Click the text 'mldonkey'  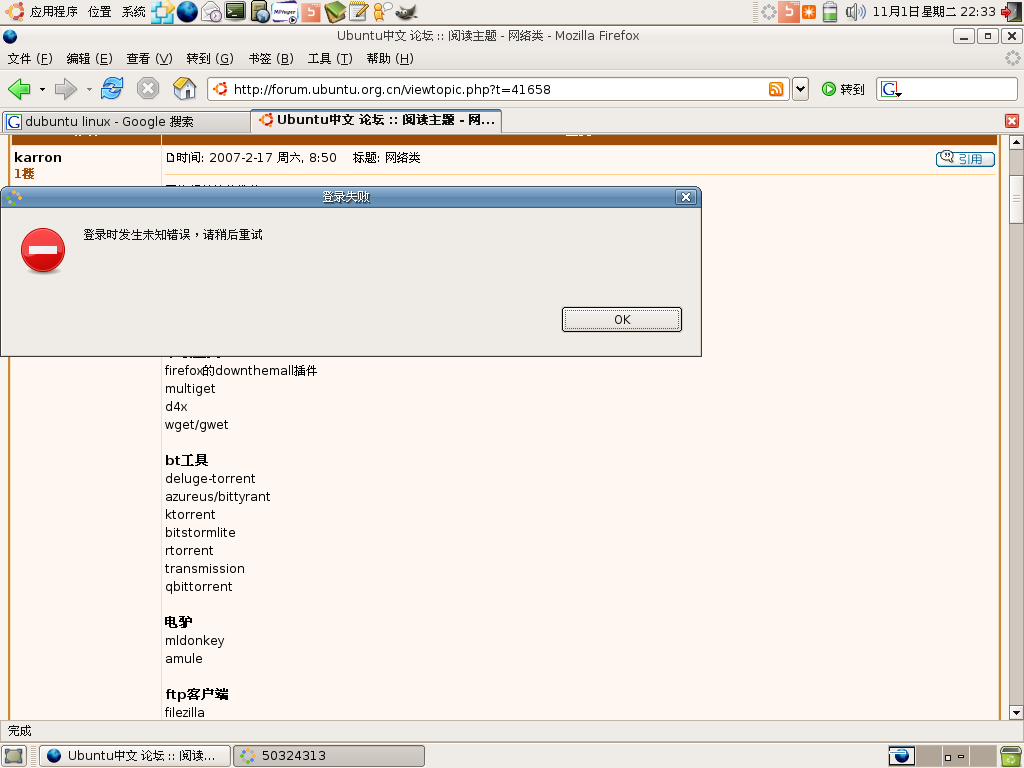pyautogui.click(x=195, y=641)
